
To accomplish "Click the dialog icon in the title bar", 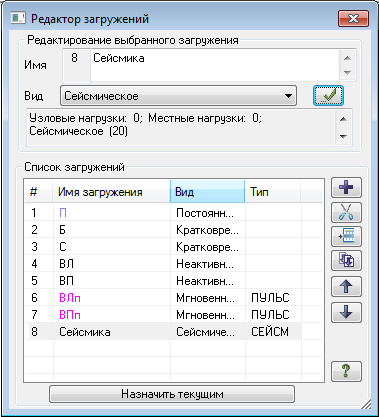I will 18,18.
